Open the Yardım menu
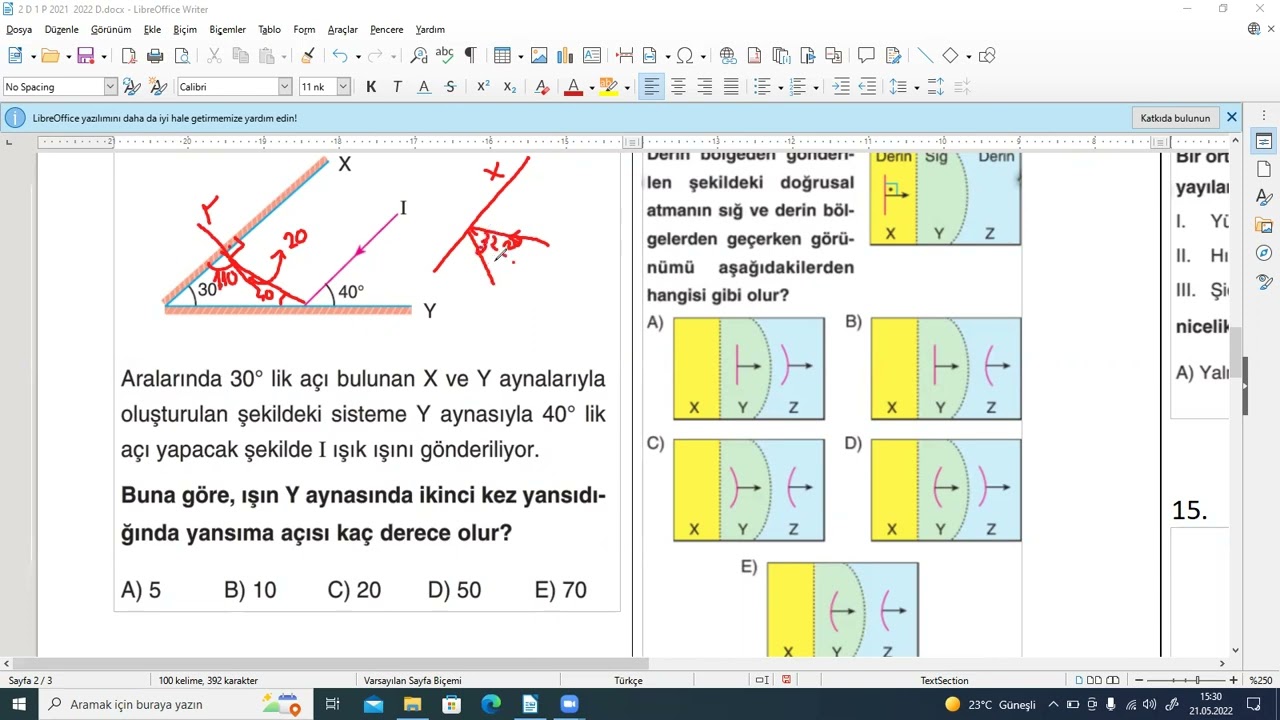The image size is (1280, 720). click(x=430, y=30)
